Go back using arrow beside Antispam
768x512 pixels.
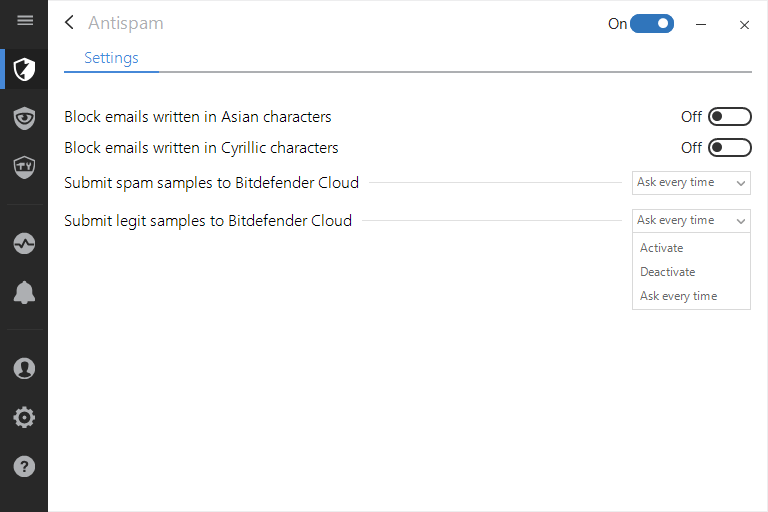coord(69,23)
